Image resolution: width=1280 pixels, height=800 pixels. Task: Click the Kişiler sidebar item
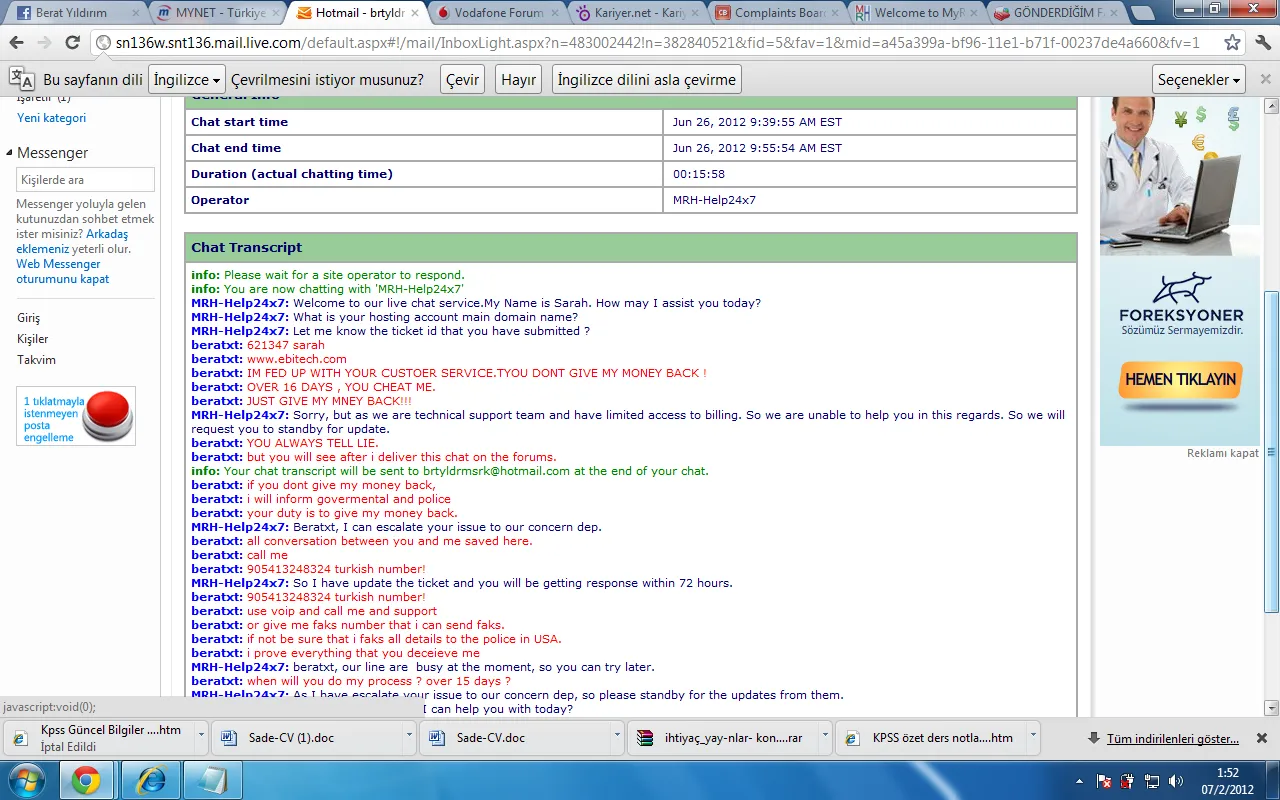tap(32, 339)
